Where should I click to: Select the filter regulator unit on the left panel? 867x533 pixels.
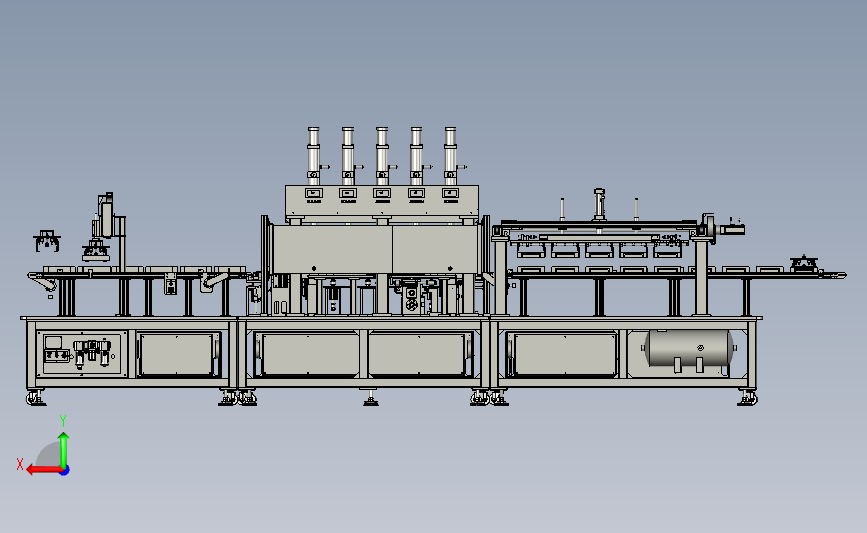coord(92,353)
